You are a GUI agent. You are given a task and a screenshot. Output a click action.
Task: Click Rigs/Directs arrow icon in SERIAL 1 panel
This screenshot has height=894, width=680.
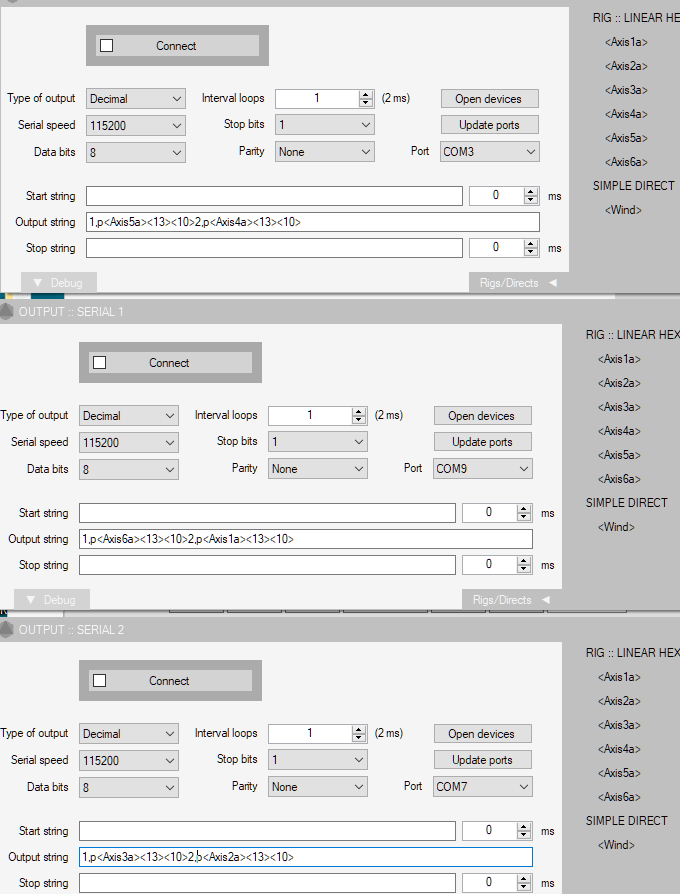545,600
